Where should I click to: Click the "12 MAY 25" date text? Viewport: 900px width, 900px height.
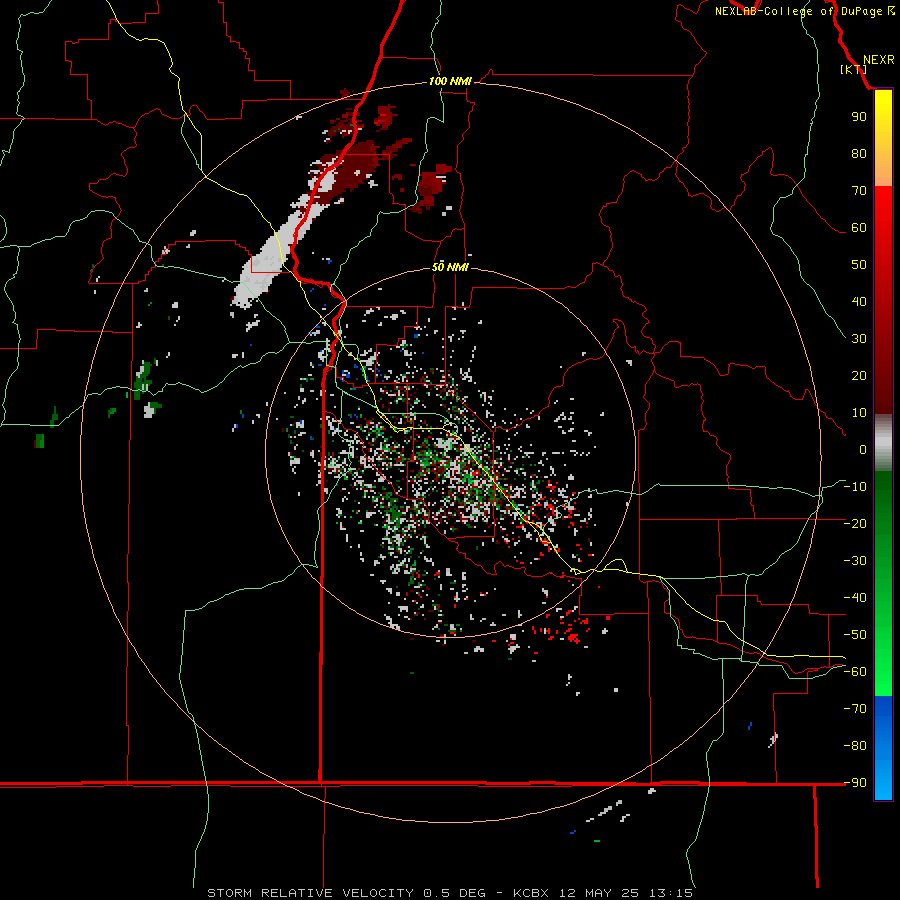pyautogui.click(x=599, y=893)
